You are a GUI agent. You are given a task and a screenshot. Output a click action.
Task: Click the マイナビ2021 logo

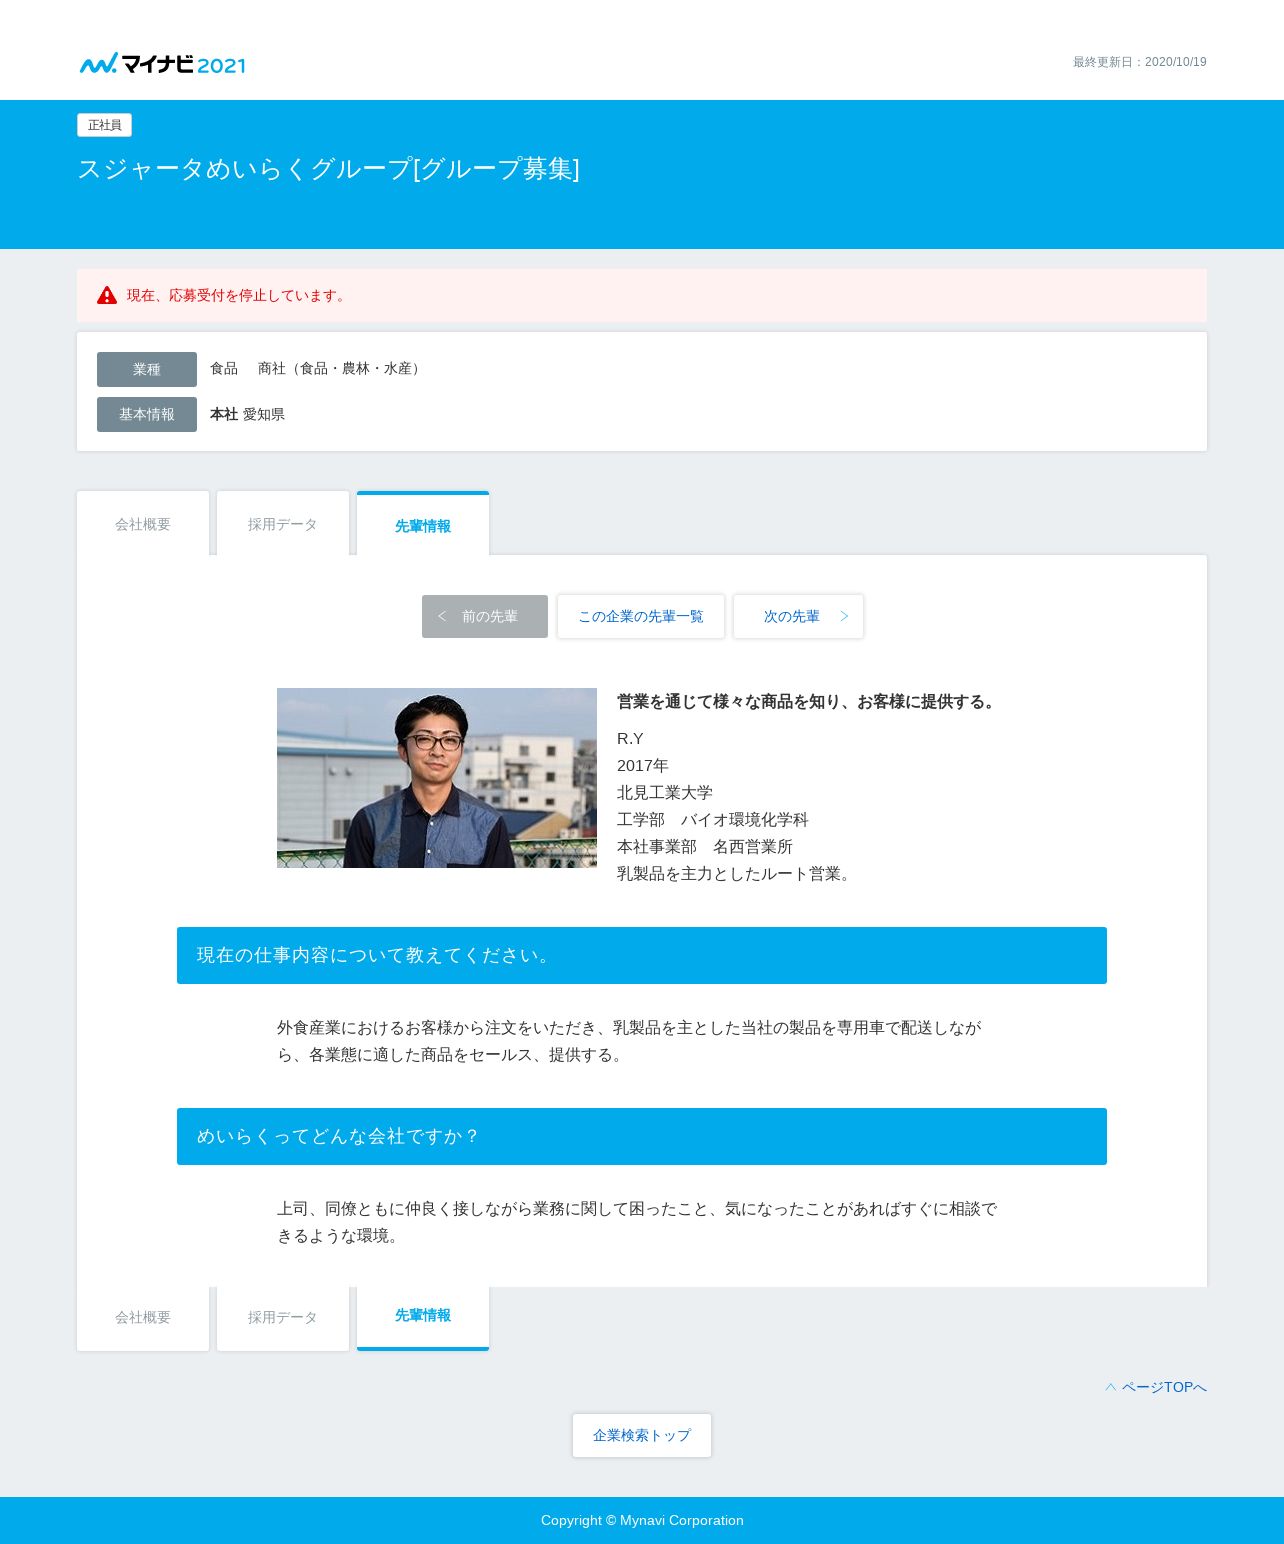point(162,64)
